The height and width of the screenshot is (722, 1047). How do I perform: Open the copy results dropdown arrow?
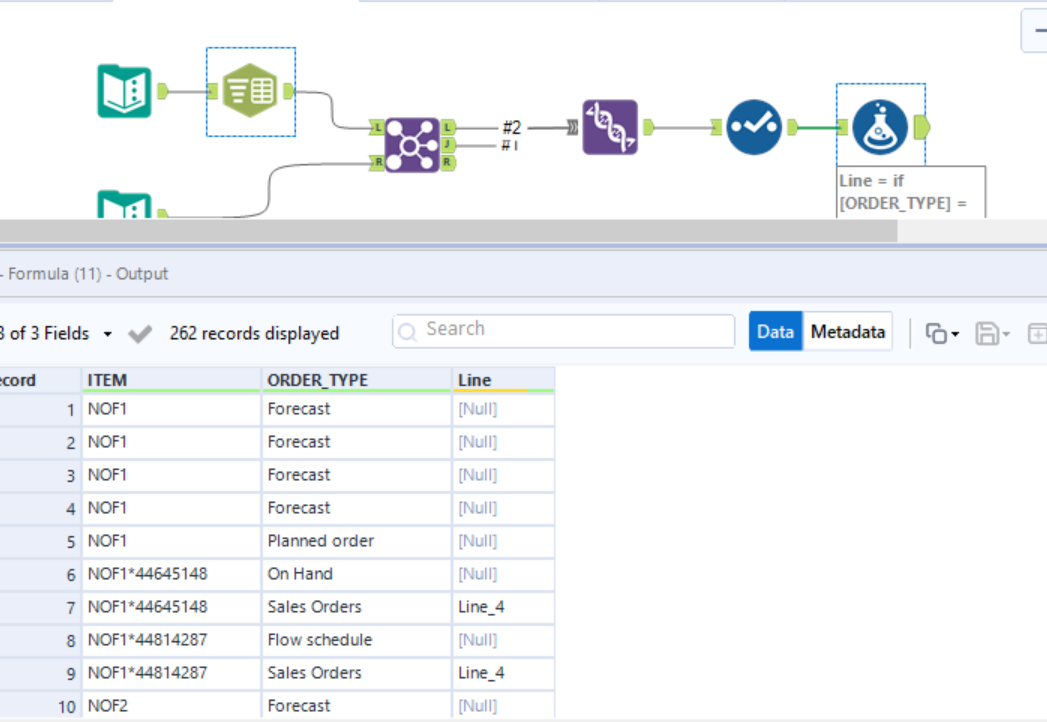tap(955, 334)
